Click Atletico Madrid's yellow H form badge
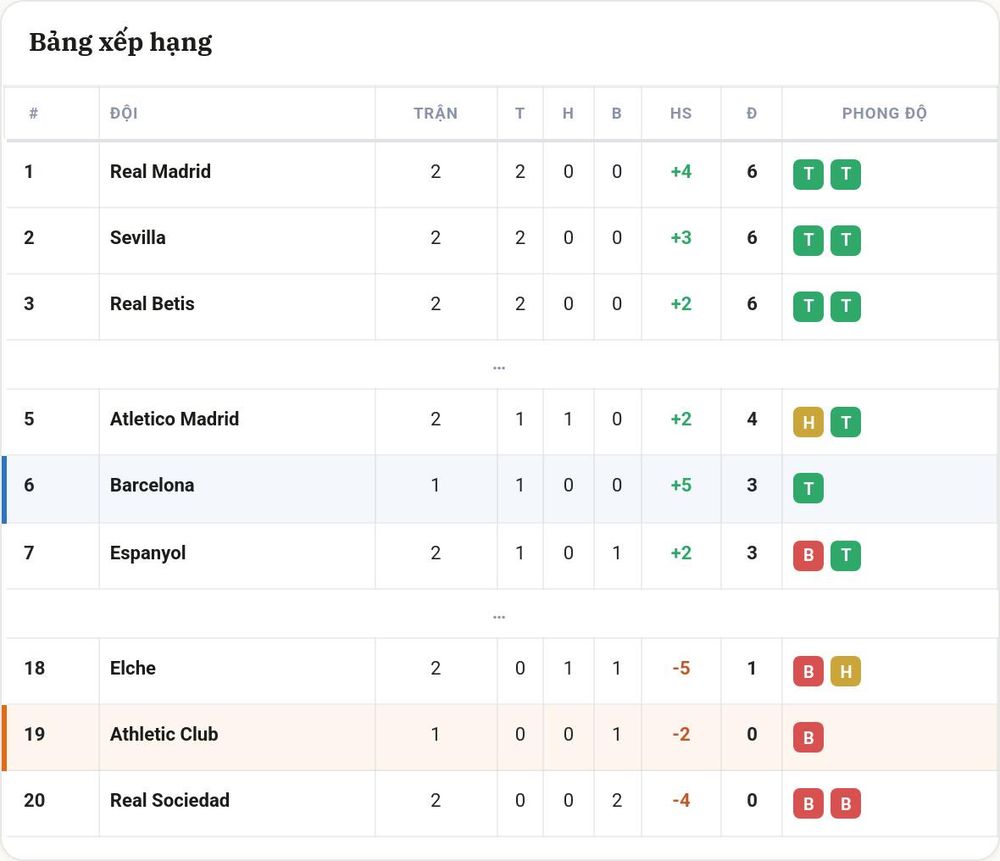 [808, 422]
